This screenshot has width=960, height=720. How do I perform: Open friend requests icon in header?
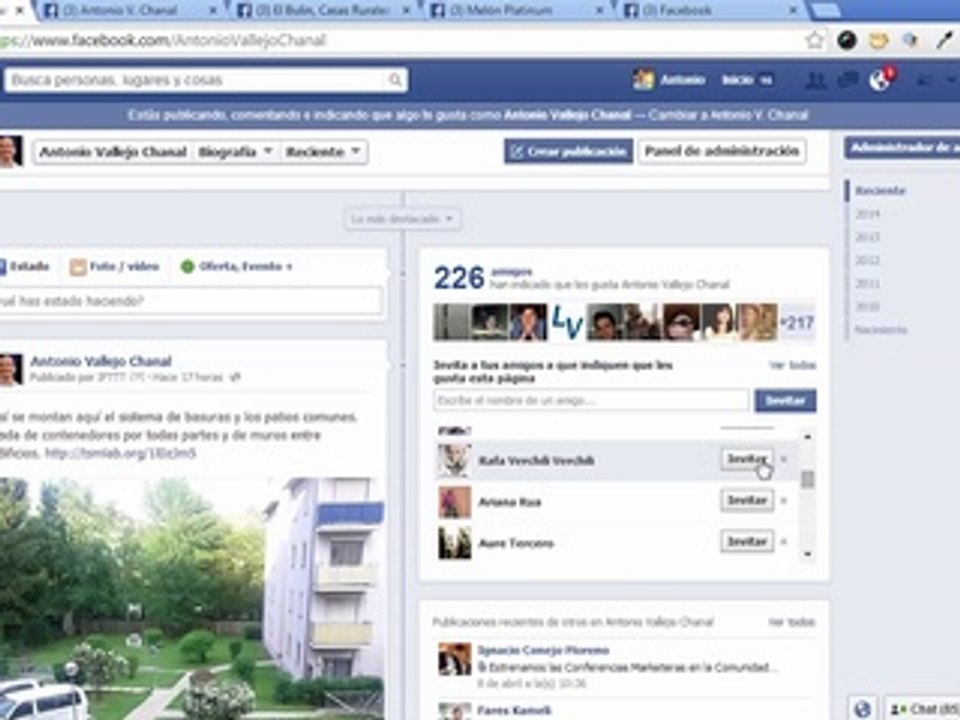point(814,80)
